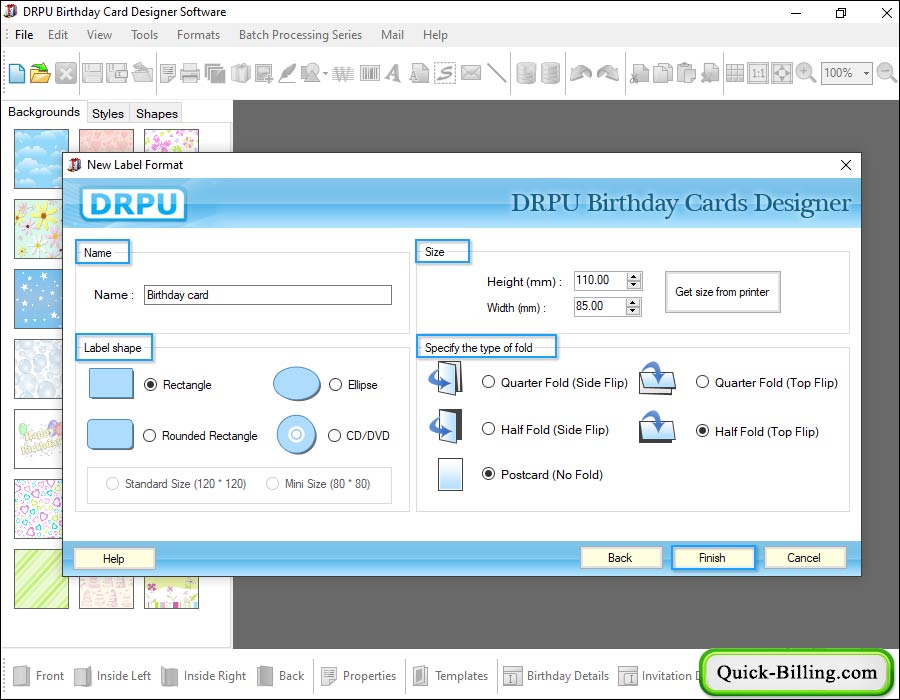Click the Save disk toolbar icon

[92, 73]
